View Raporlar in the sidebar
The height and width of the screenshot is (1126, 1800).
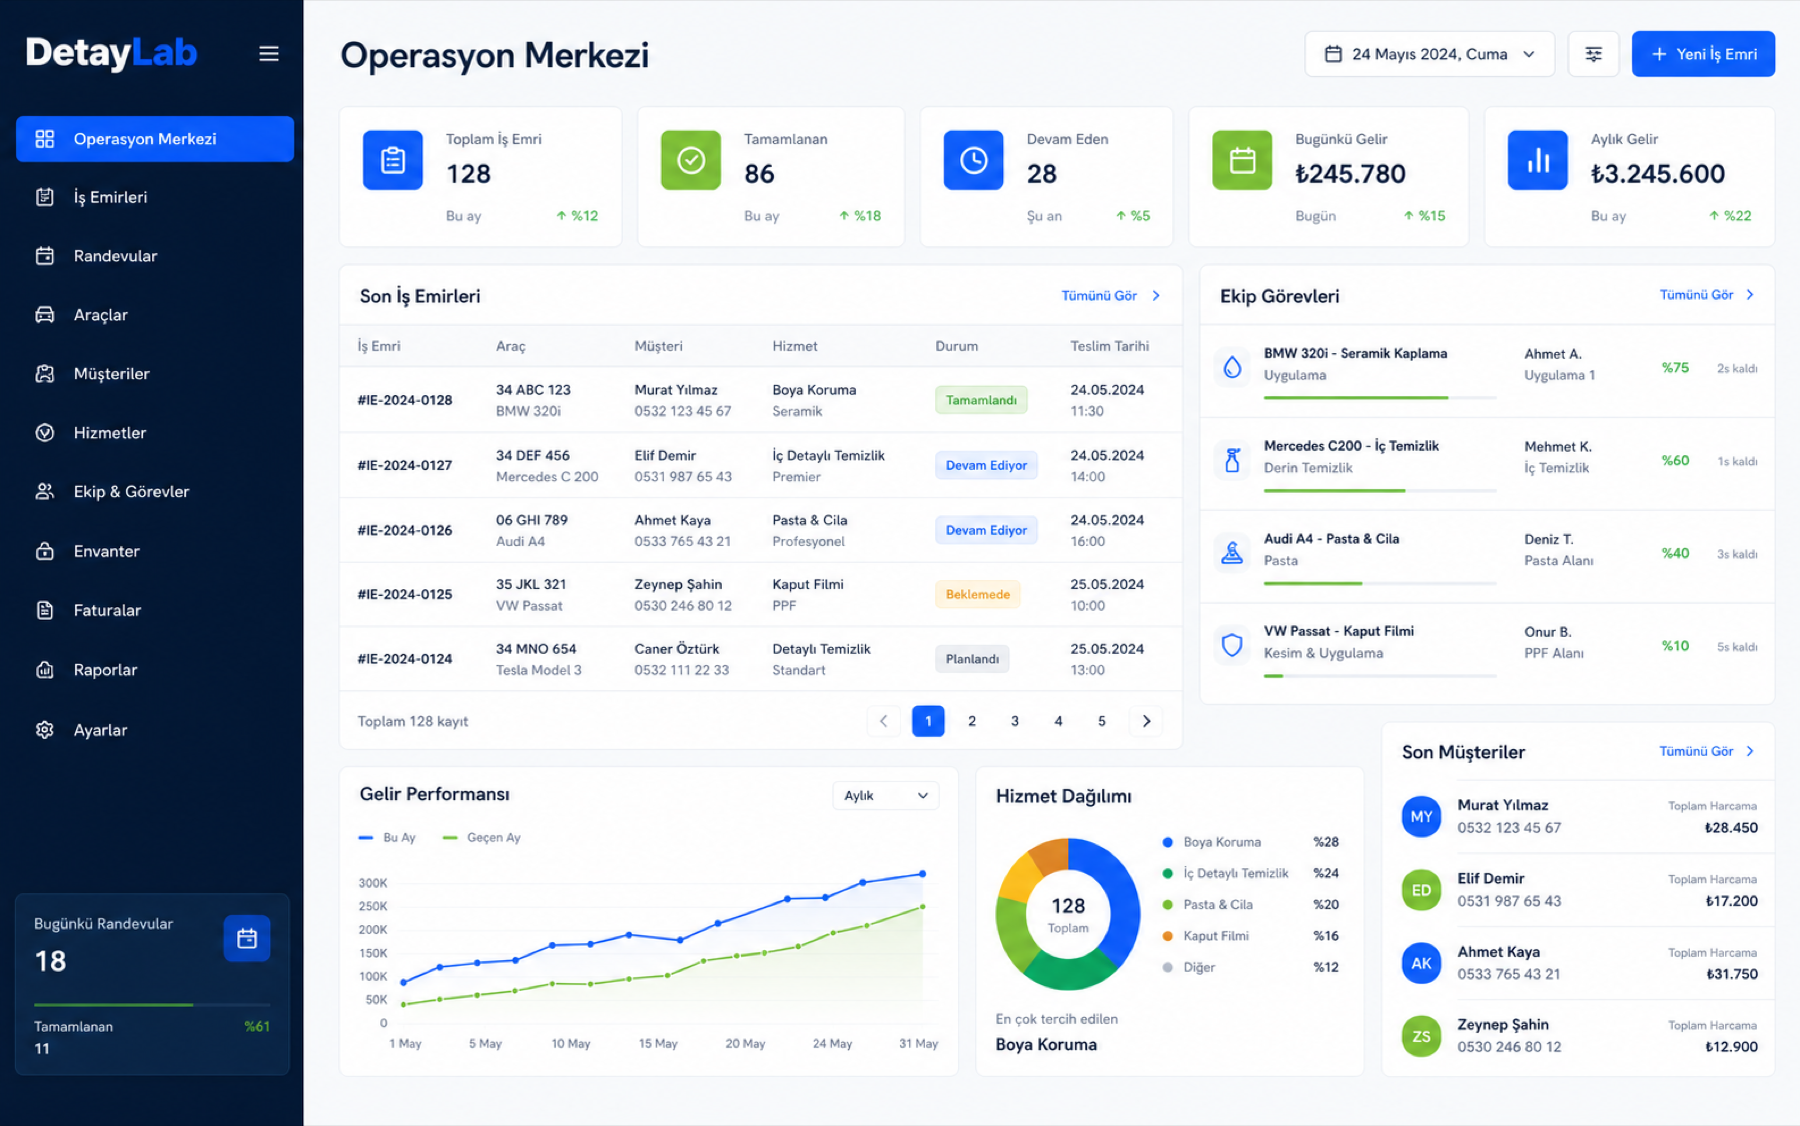click(x=155, y=670)
